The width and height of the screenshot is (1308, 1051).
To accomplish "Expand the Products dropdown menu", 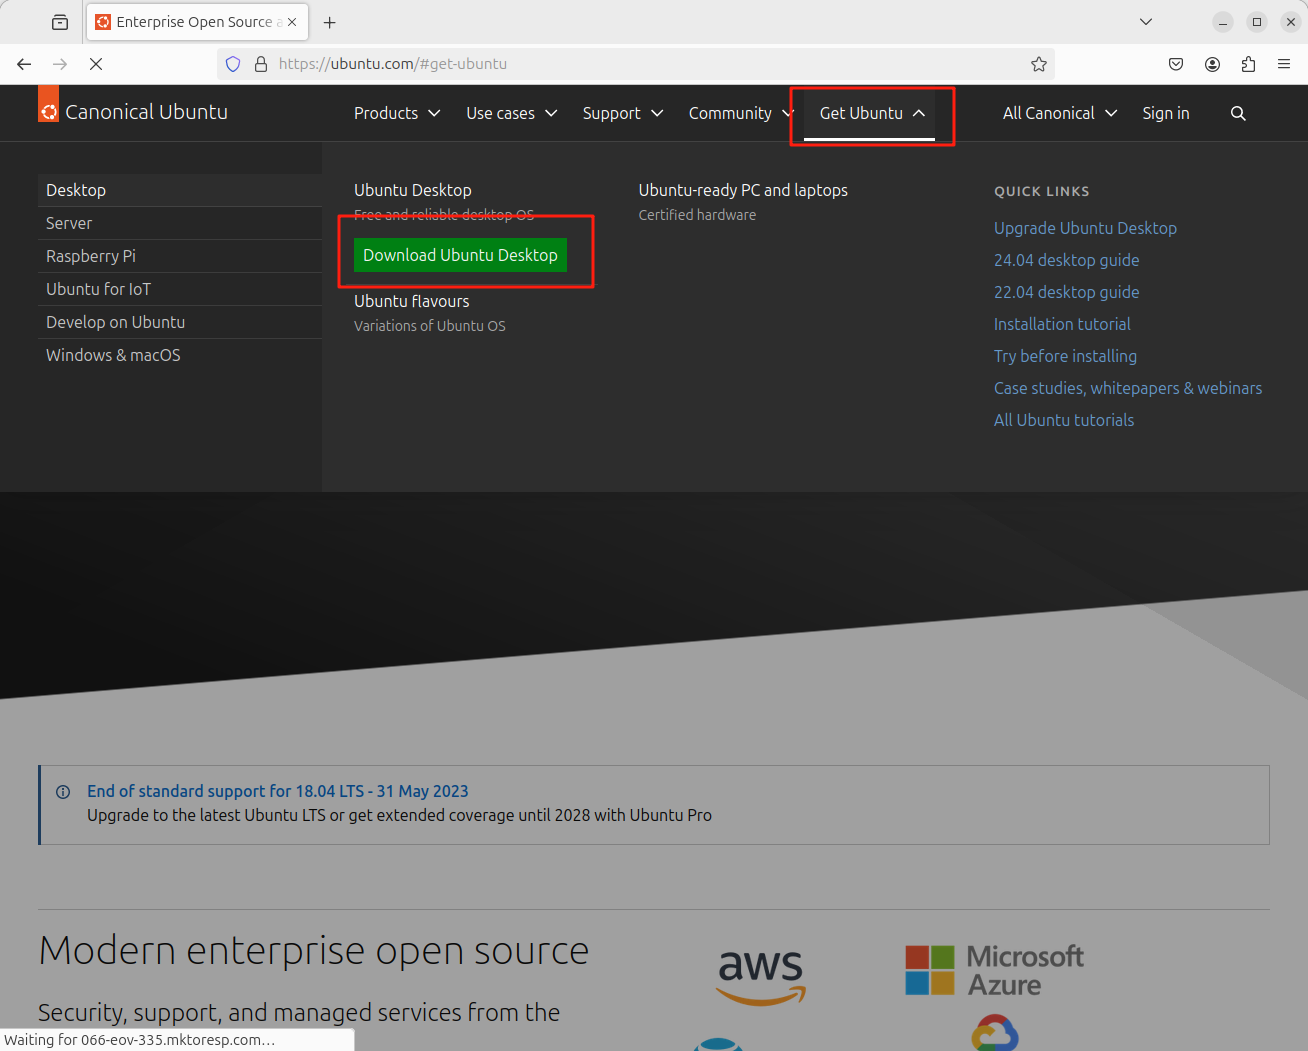I will point(397,113).
